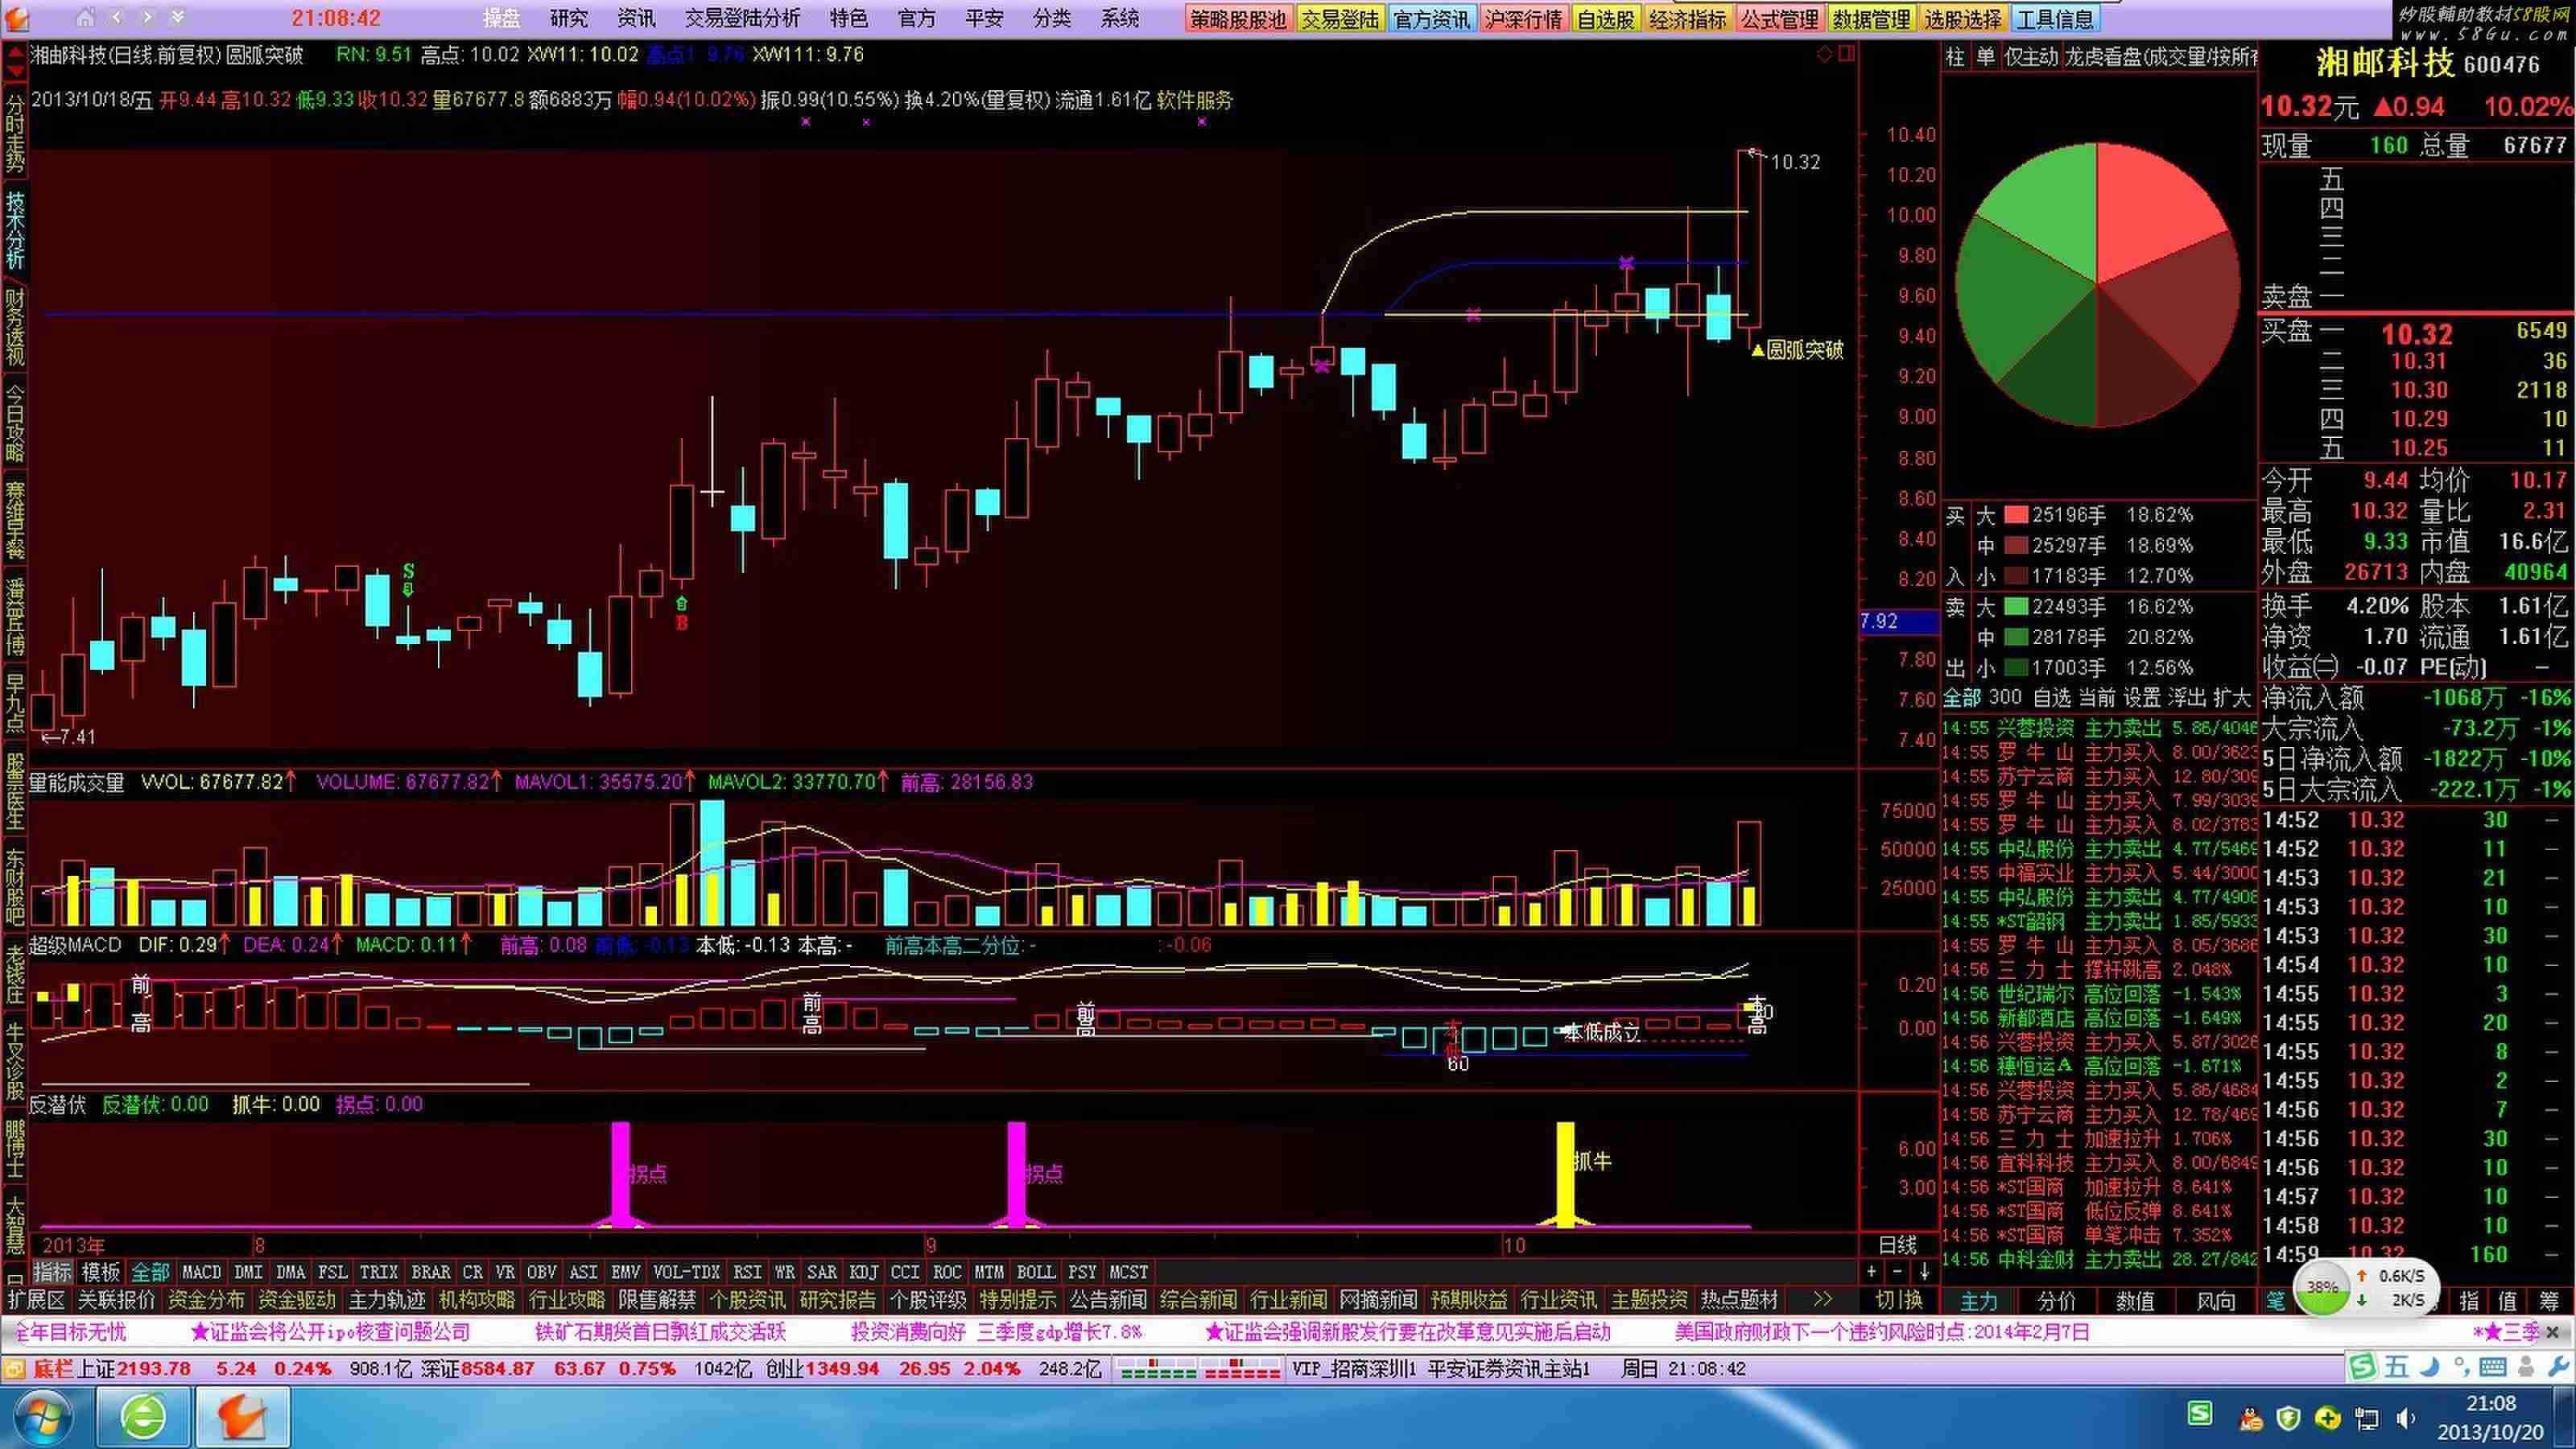This screenshot has width=2576, height=1449.
Task: Select the 主力 tab below the trade list
Action: [1978, 1300]
